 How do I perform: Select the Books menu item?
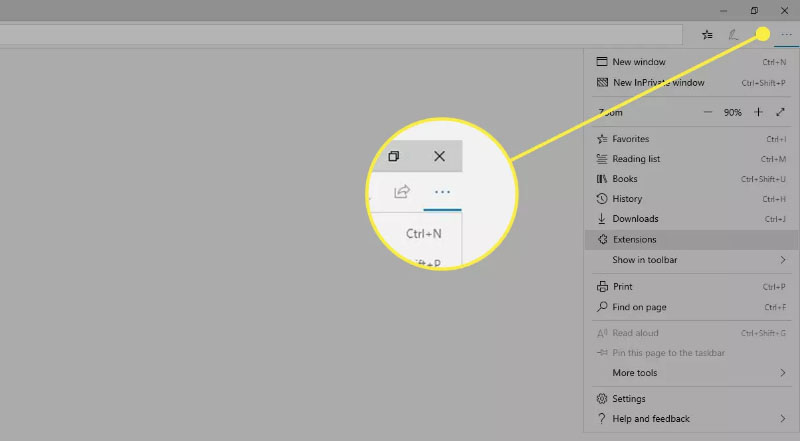tap(624, 179)
